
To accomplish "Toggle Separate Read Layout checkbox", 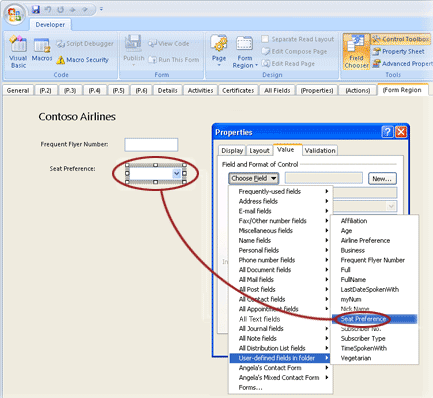I will (265, 39).
